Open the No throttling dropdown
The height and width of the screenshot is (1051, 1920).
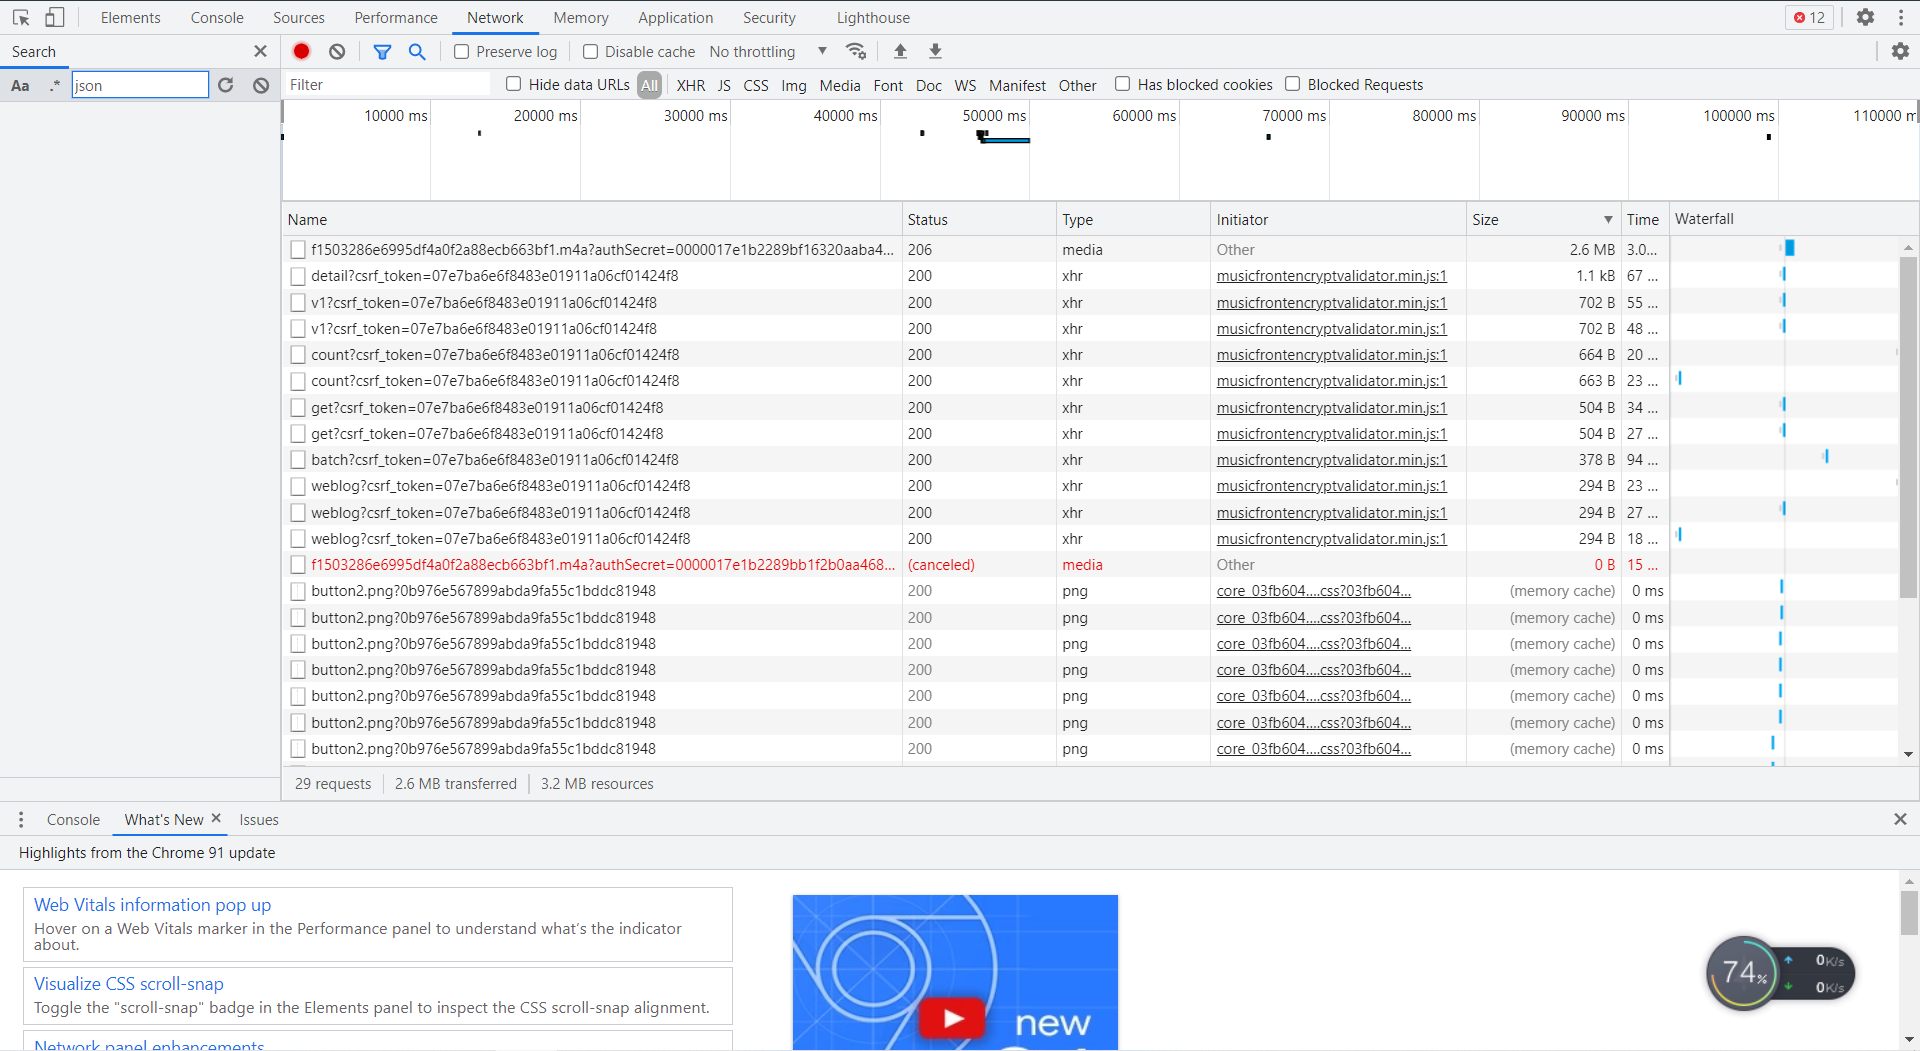point(767,51)
